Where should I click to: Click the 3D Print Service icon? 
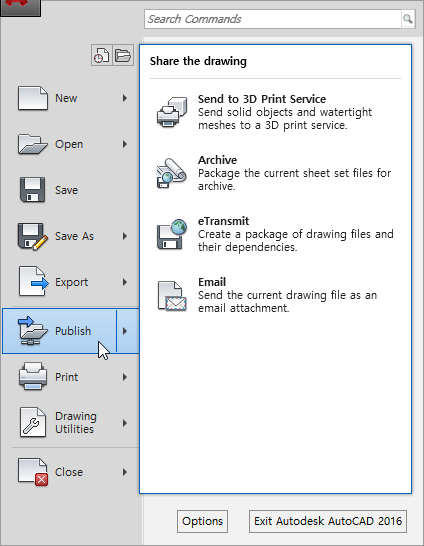tap(172, 112)
